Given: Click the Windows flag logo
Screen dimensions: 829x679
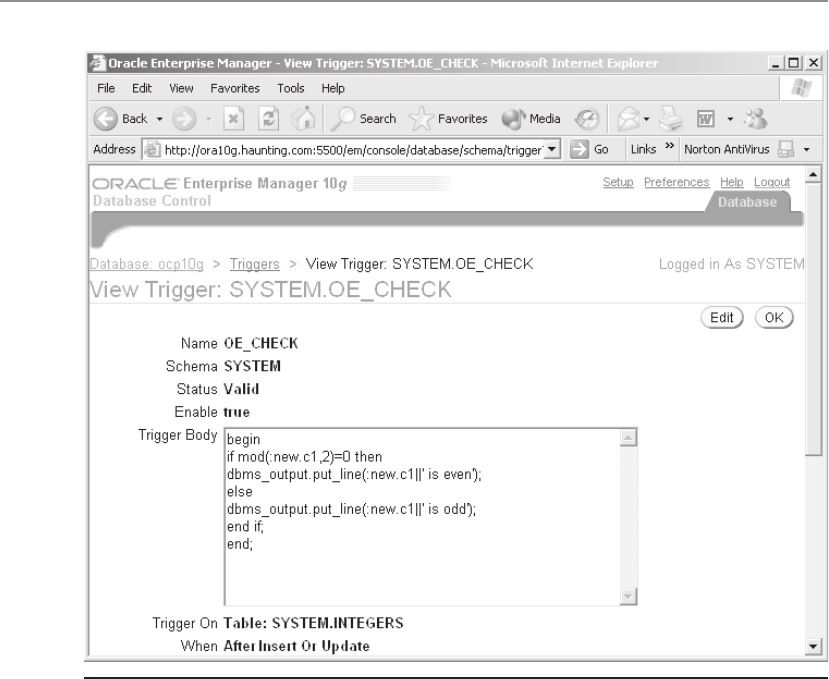Looking at the screenshot, I should (x=802, y=88).
